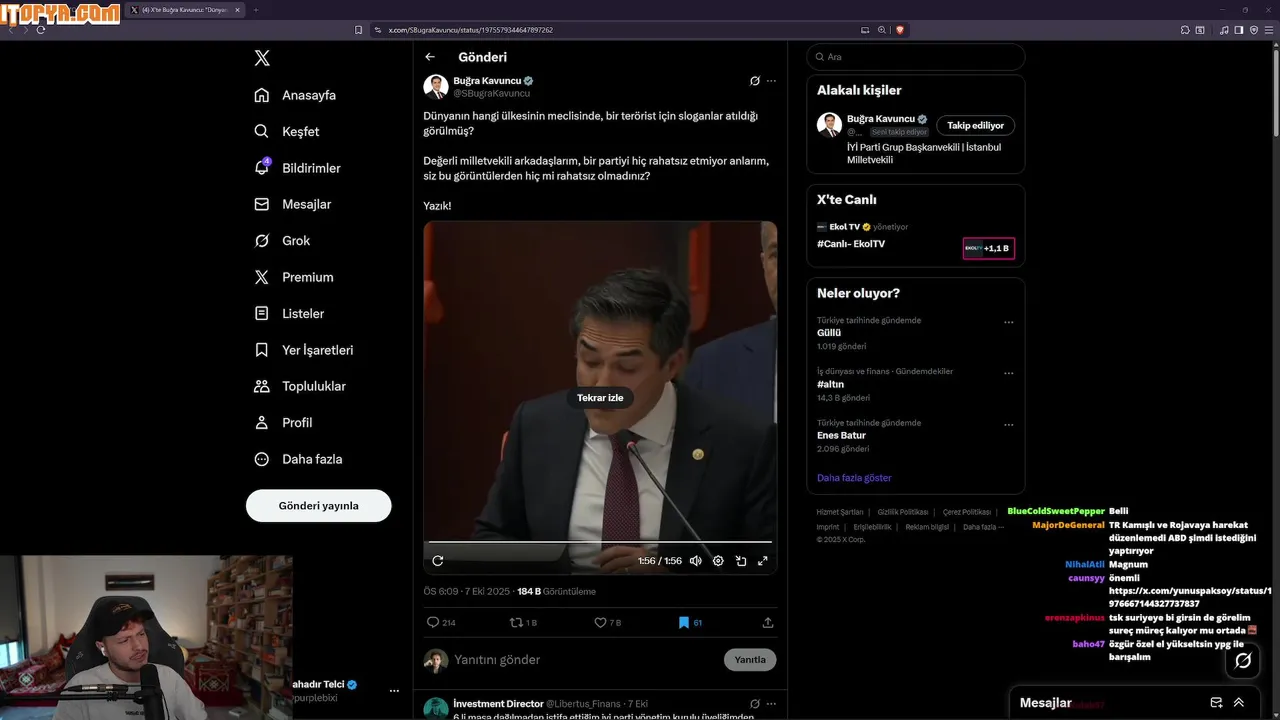
Task: Reload the page in browser
Action: pyautogui.click(x=41, y=30)
